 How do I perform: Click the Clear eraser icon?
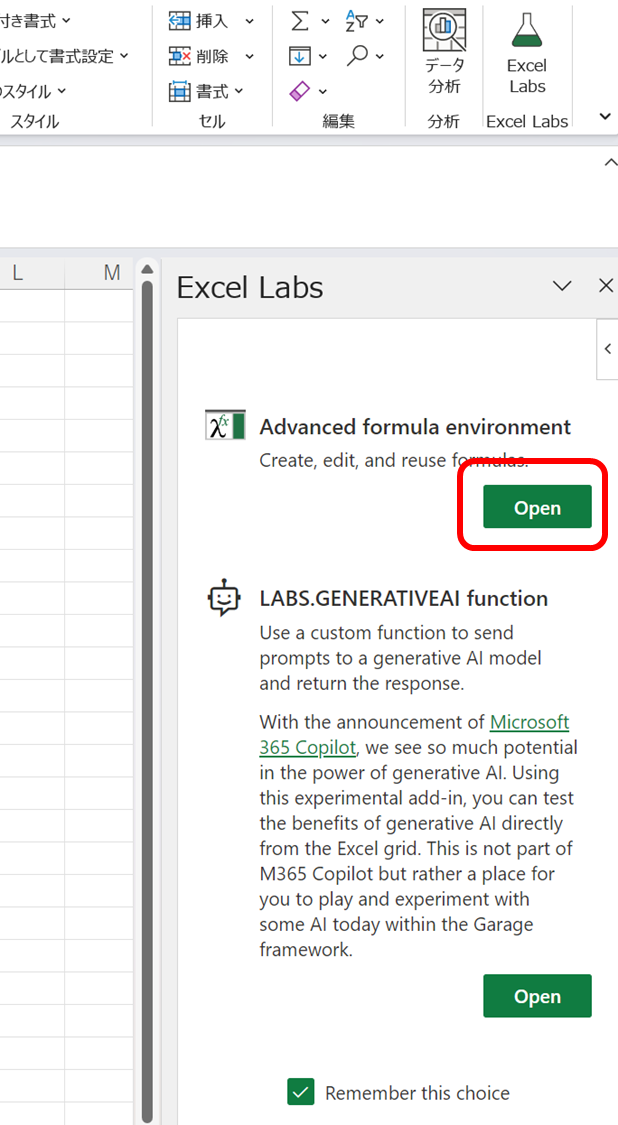[x=299, y=90]
